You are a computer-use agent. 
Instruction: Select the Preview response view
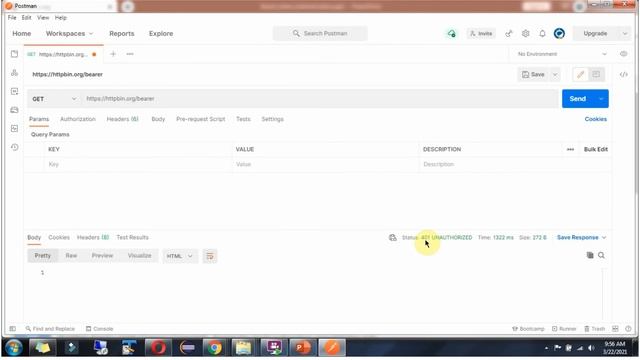[102, 256]
